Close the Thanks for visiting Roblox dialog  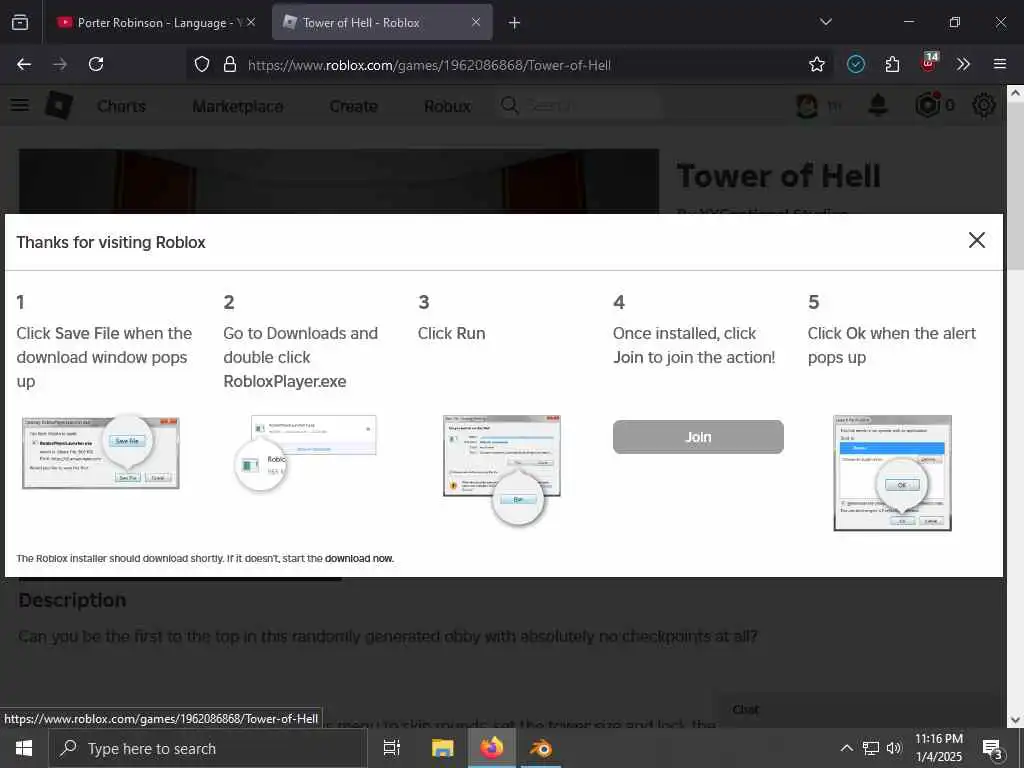[x=976, y=240]
